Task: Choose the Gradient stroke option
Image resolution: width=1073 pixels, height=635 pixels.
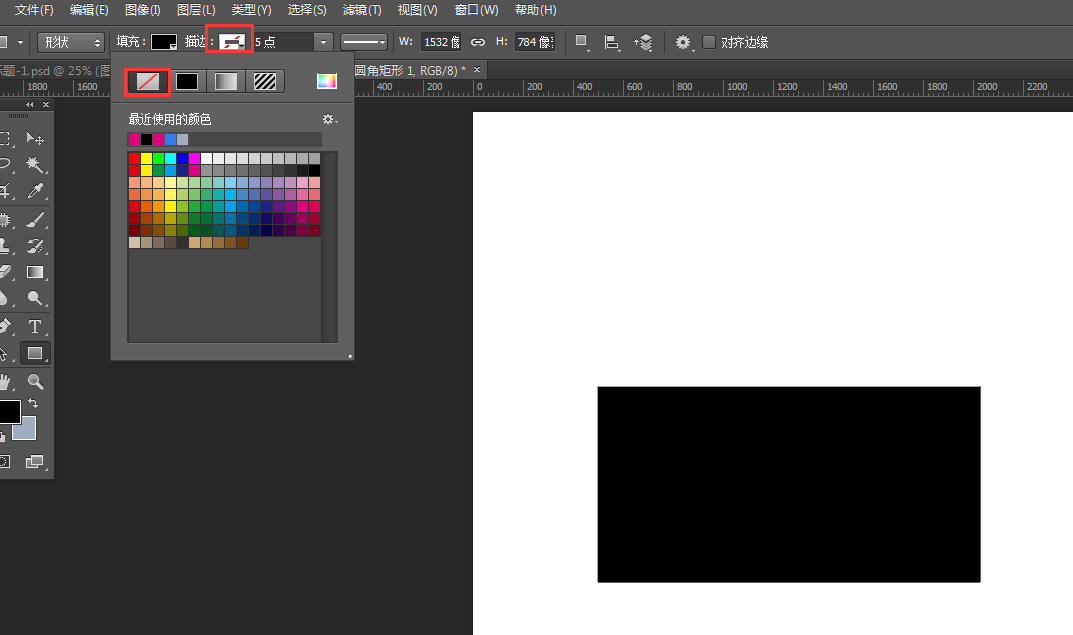Action: [226, 81]
